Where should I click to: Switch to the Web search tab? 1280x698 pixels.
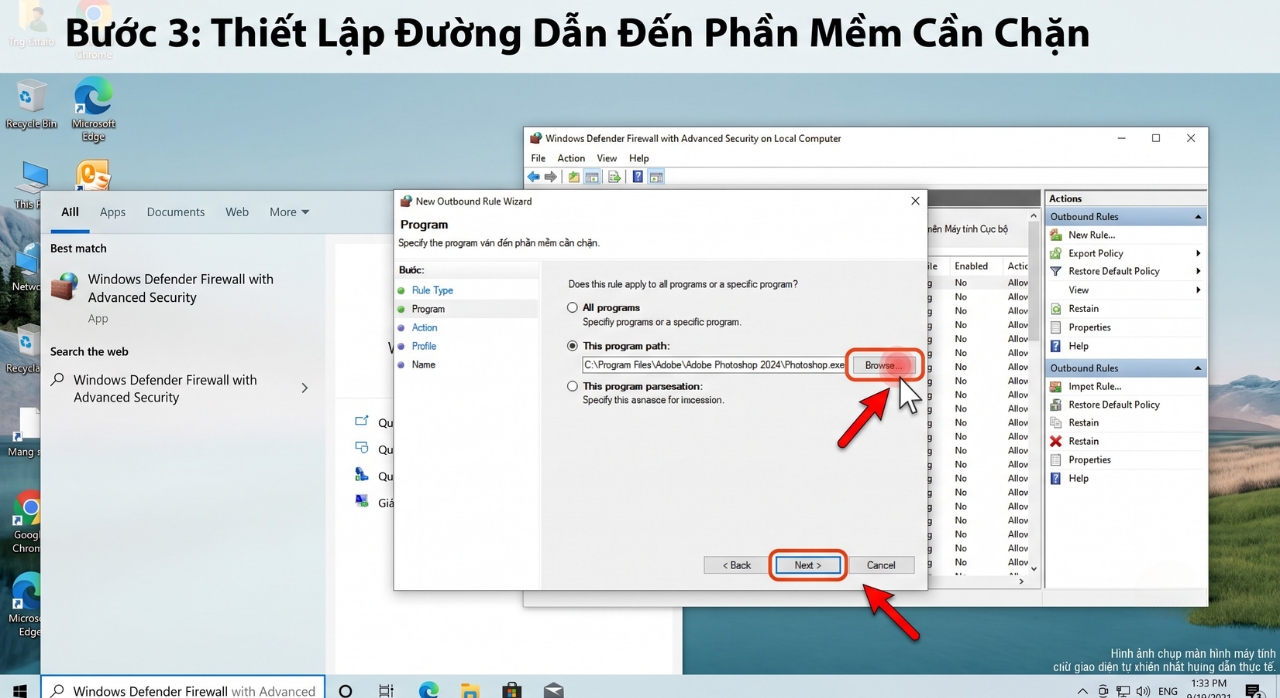pos(237,212)
